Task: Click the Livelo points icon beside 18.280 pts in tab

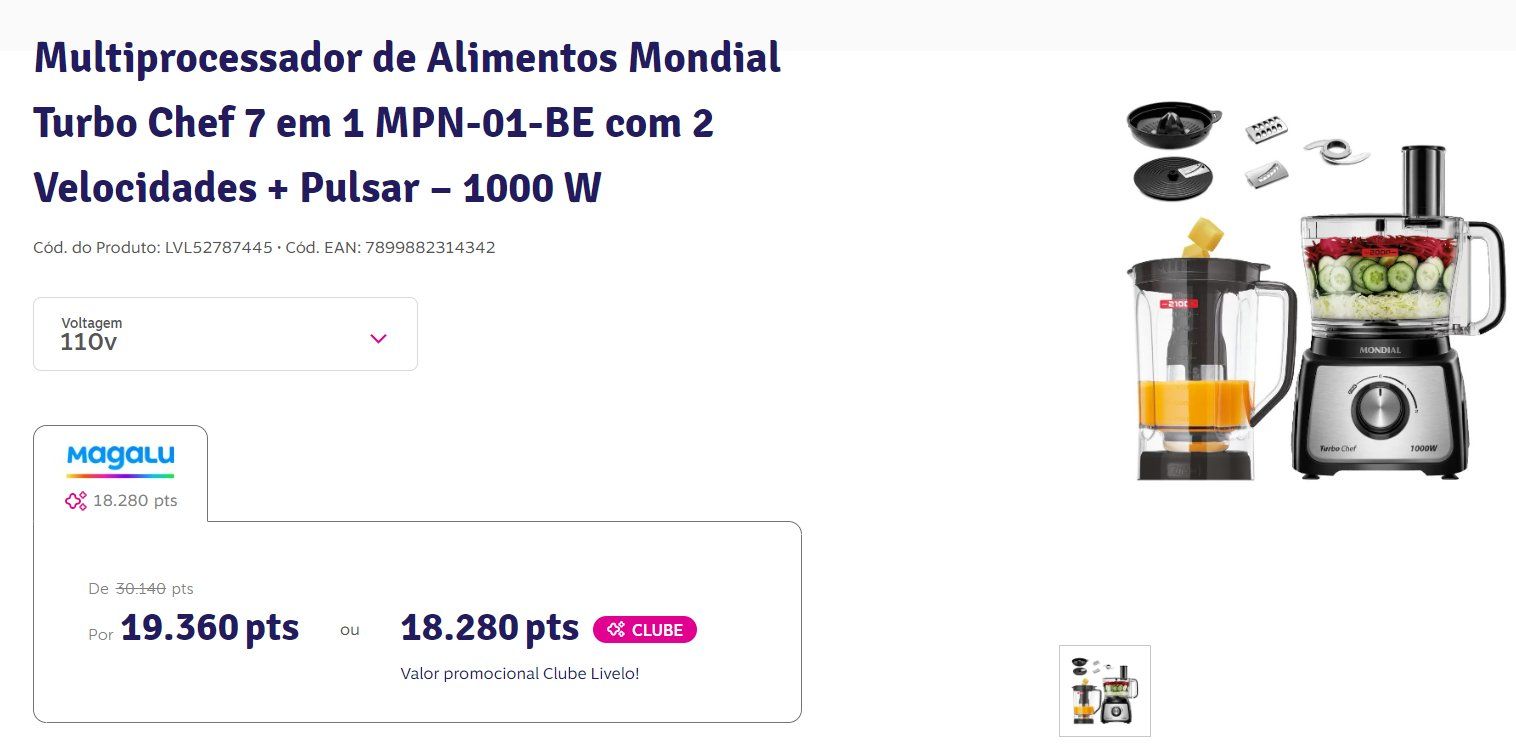Action: coord(76,501)
